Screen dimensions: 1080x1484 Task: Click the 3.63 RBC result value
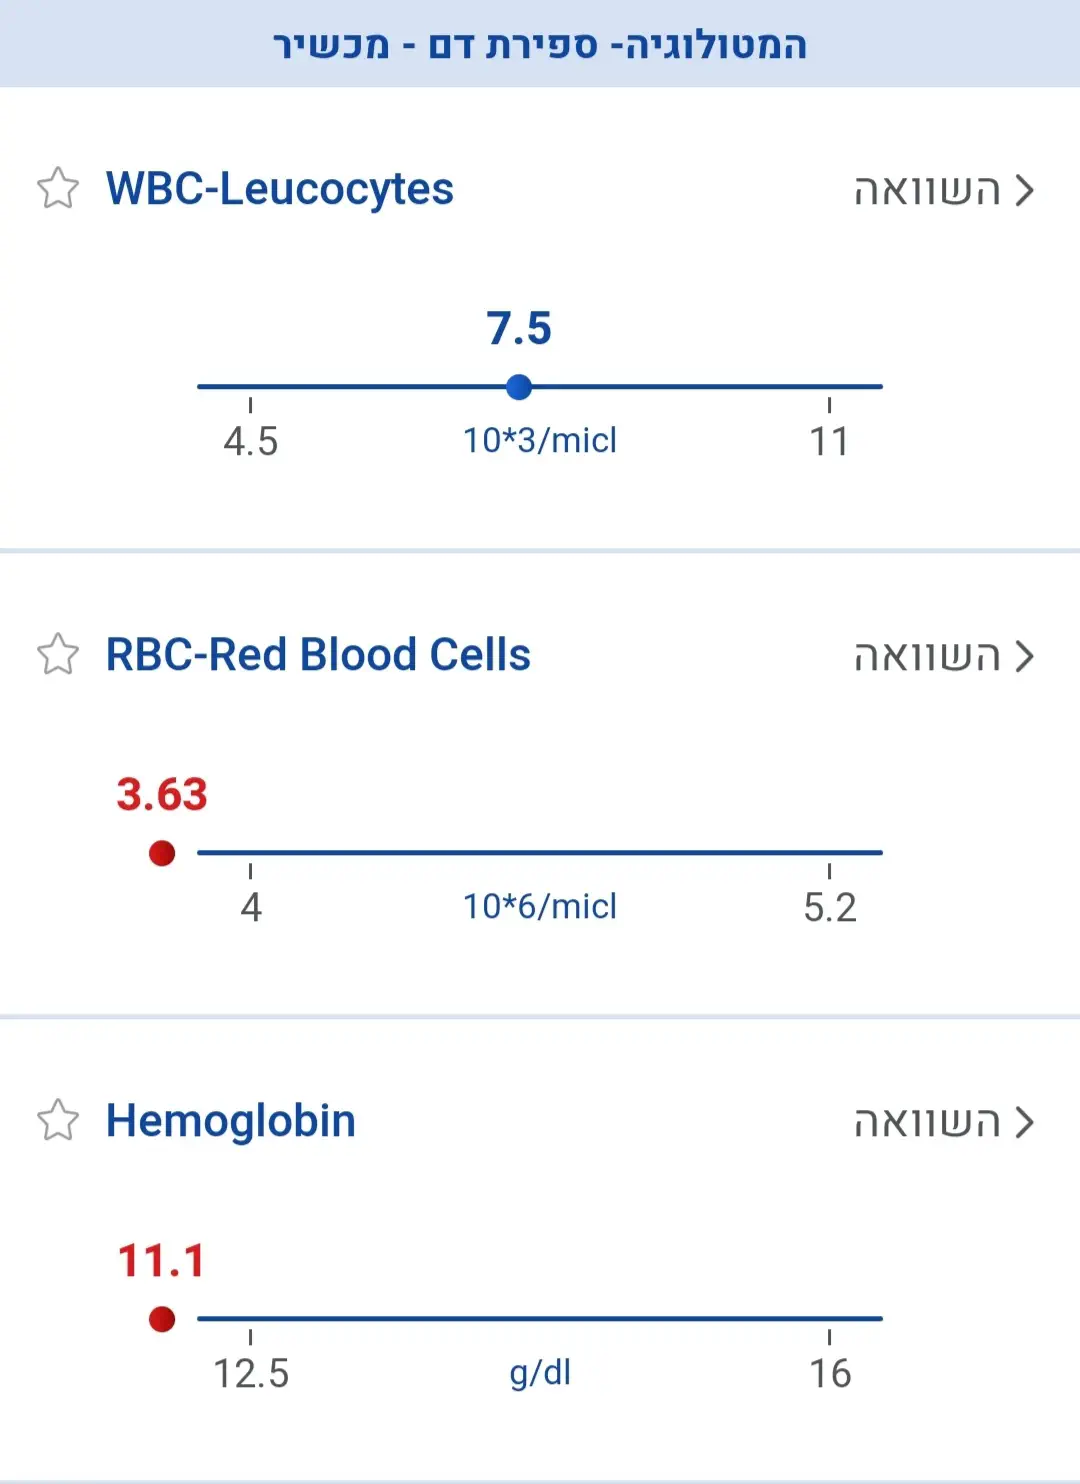(x=162, y=795)
